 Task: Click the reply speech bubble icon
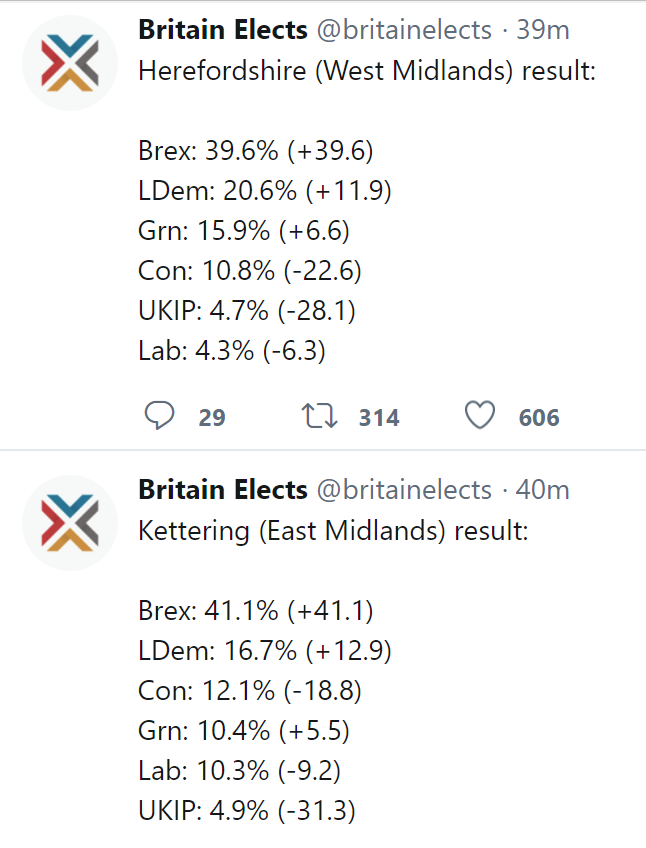tap(159, 415)
